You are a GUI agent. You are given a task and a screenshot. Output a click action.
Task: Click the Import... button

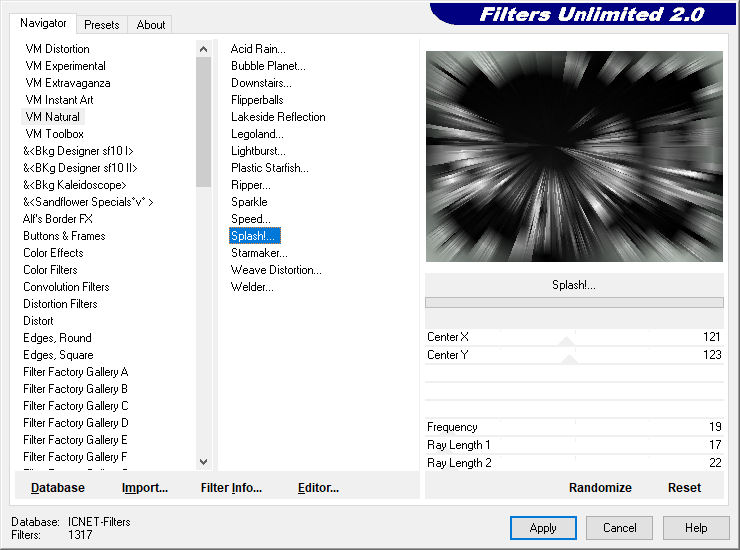tap(145, 488)
